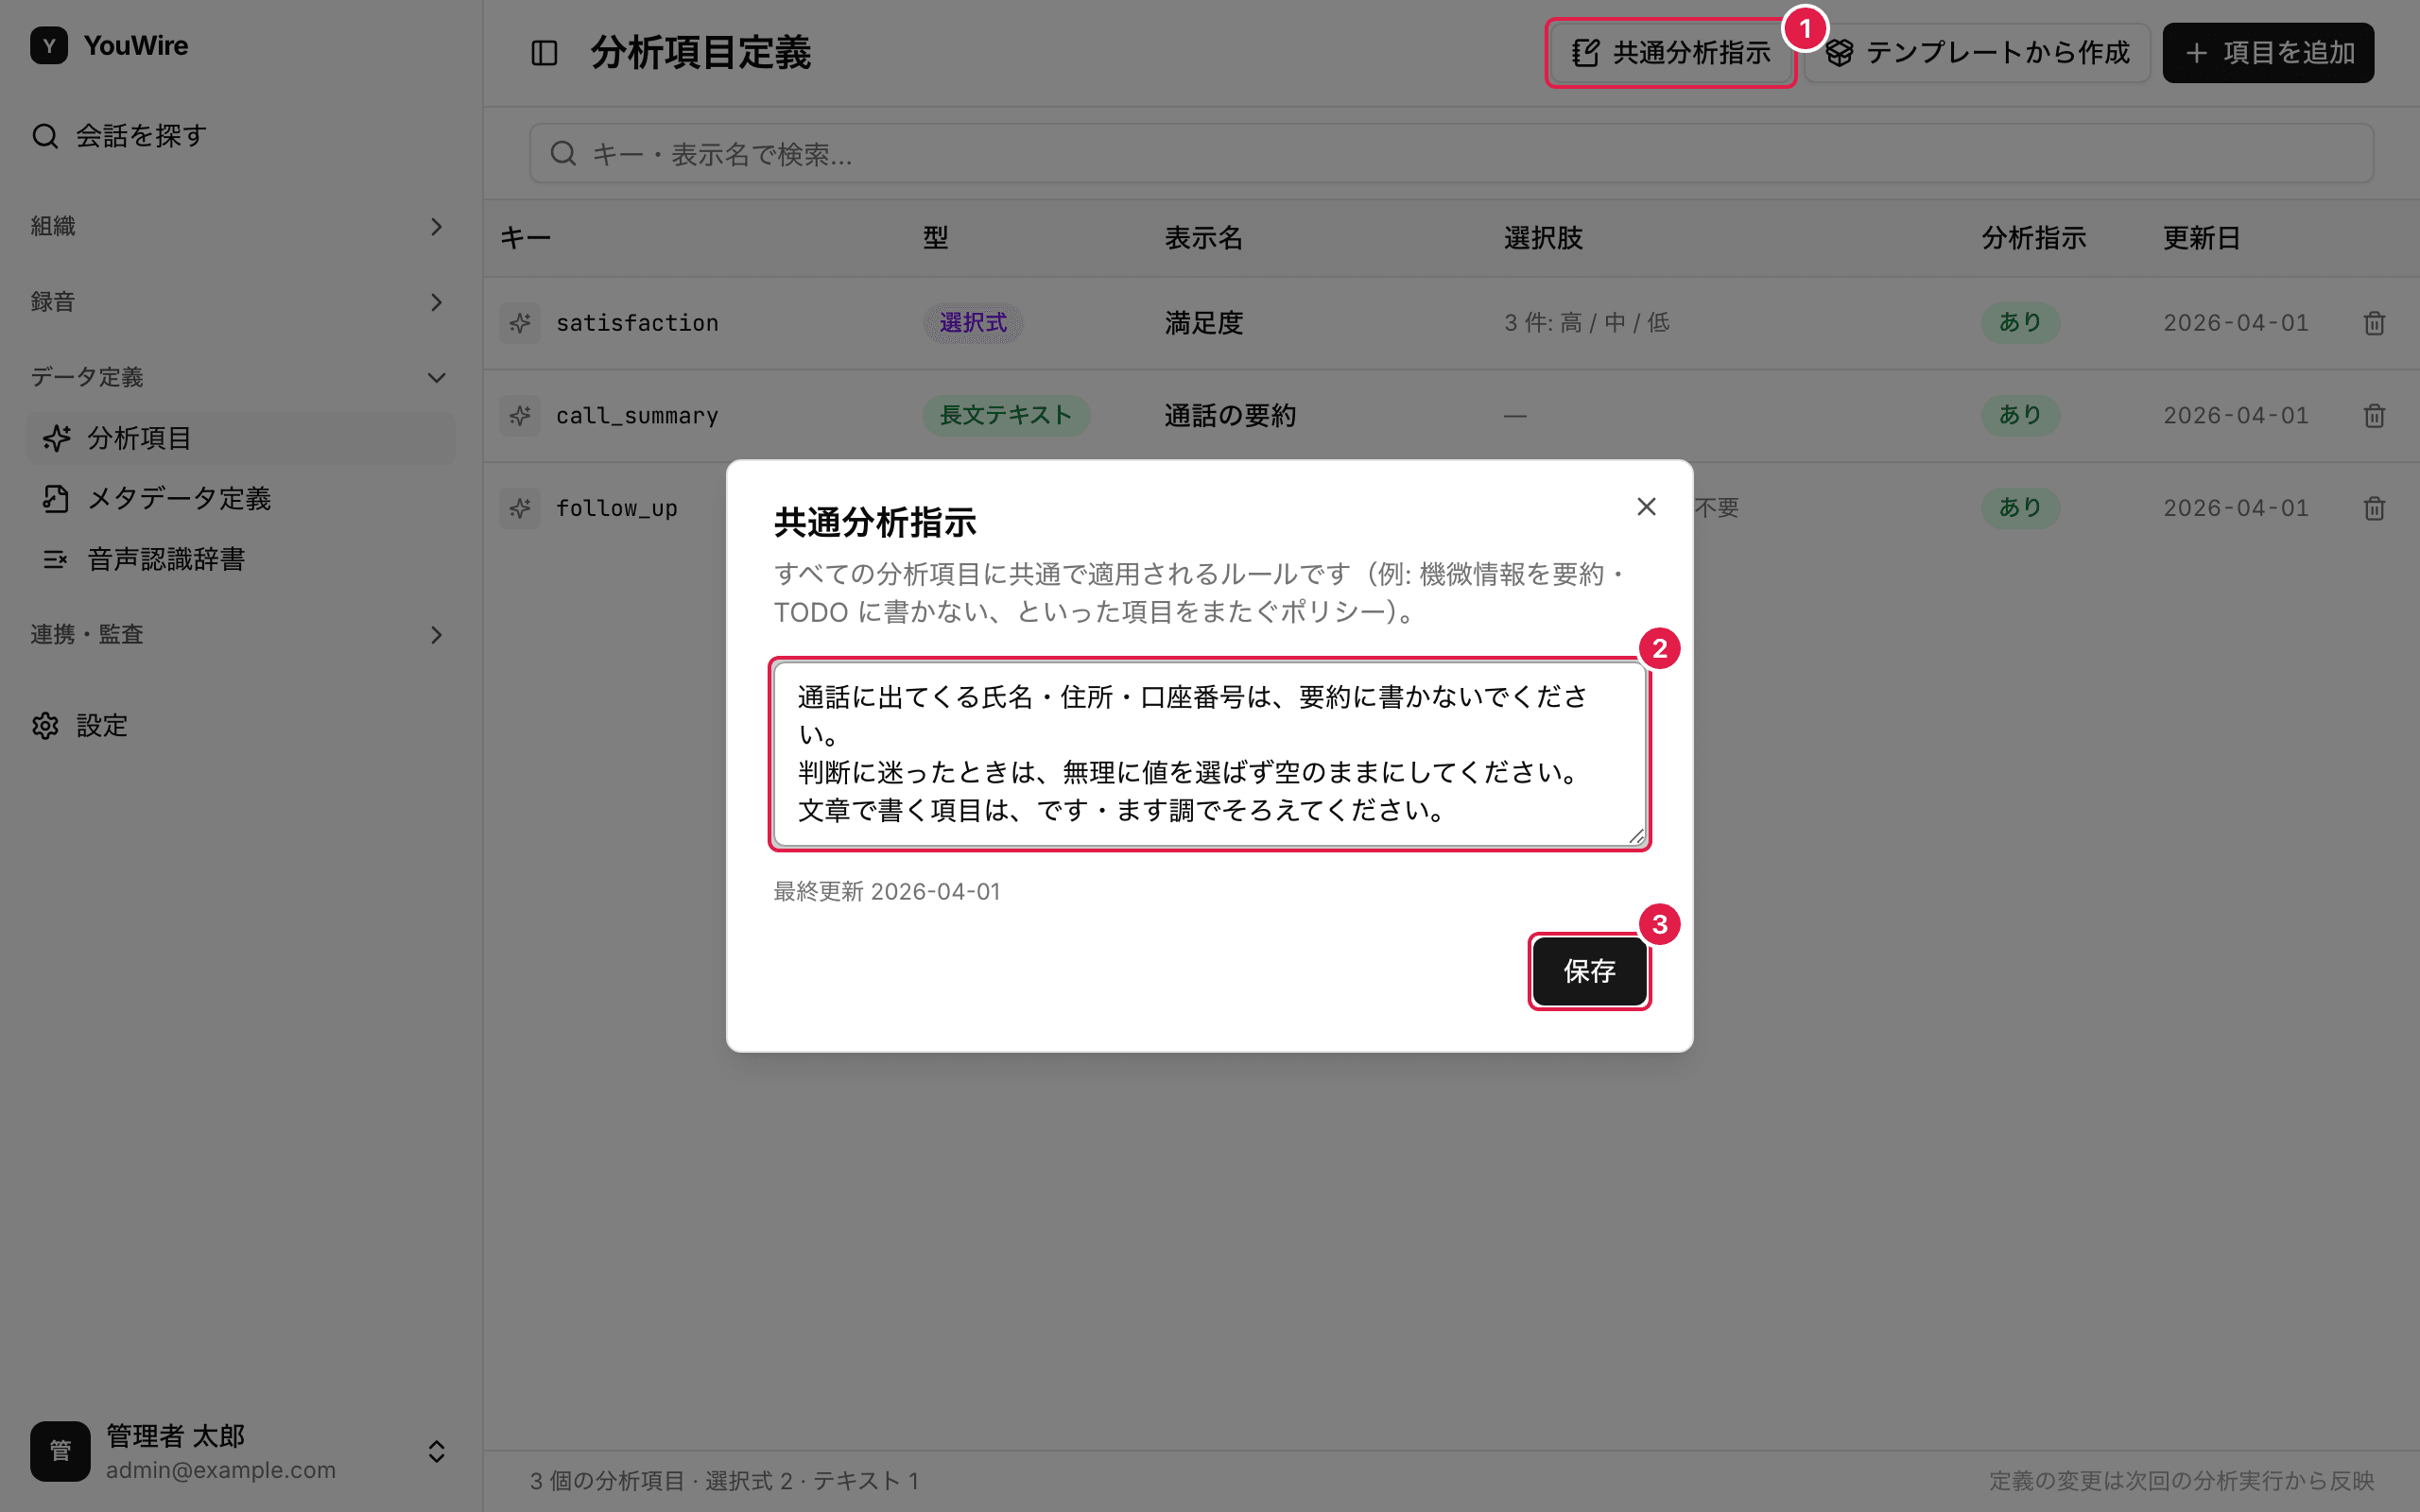This screenshot has width=2420, height=1512.
Task: Expand the 連携・監査 section chevron
Action: [x=436, y=635]
